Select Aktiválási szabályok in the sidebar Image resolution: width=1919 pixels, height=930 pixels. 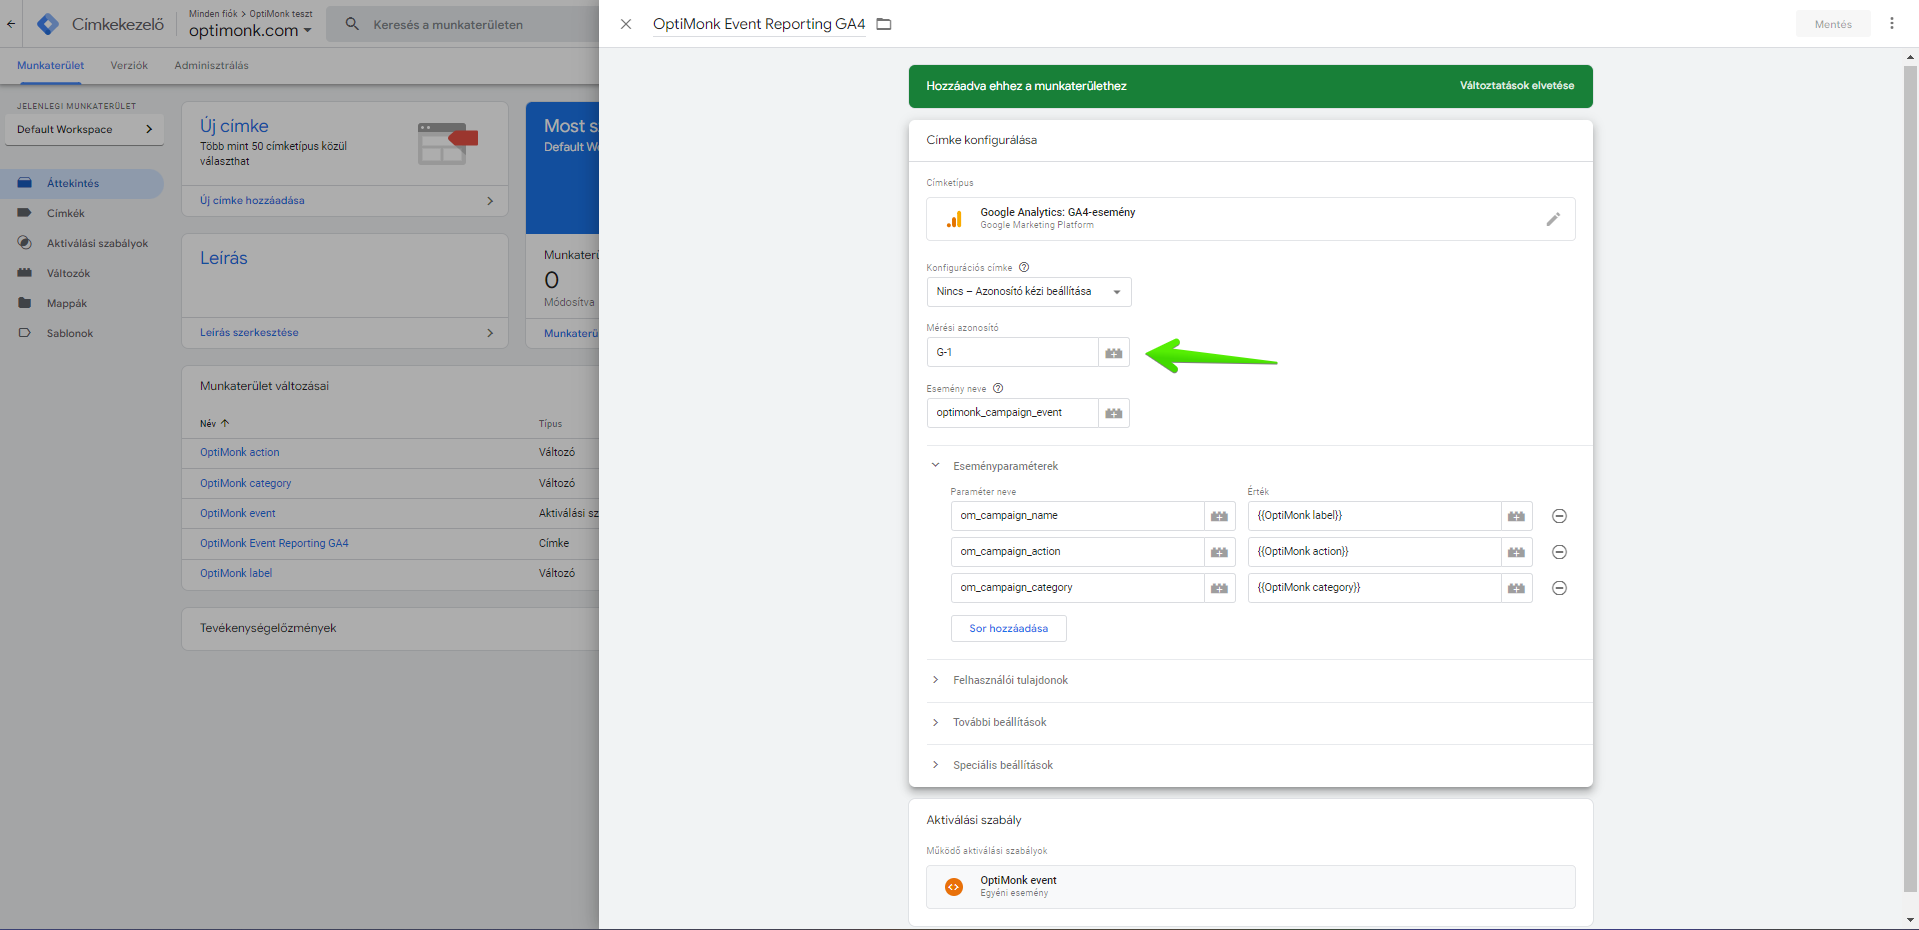(x=82, y=244)
